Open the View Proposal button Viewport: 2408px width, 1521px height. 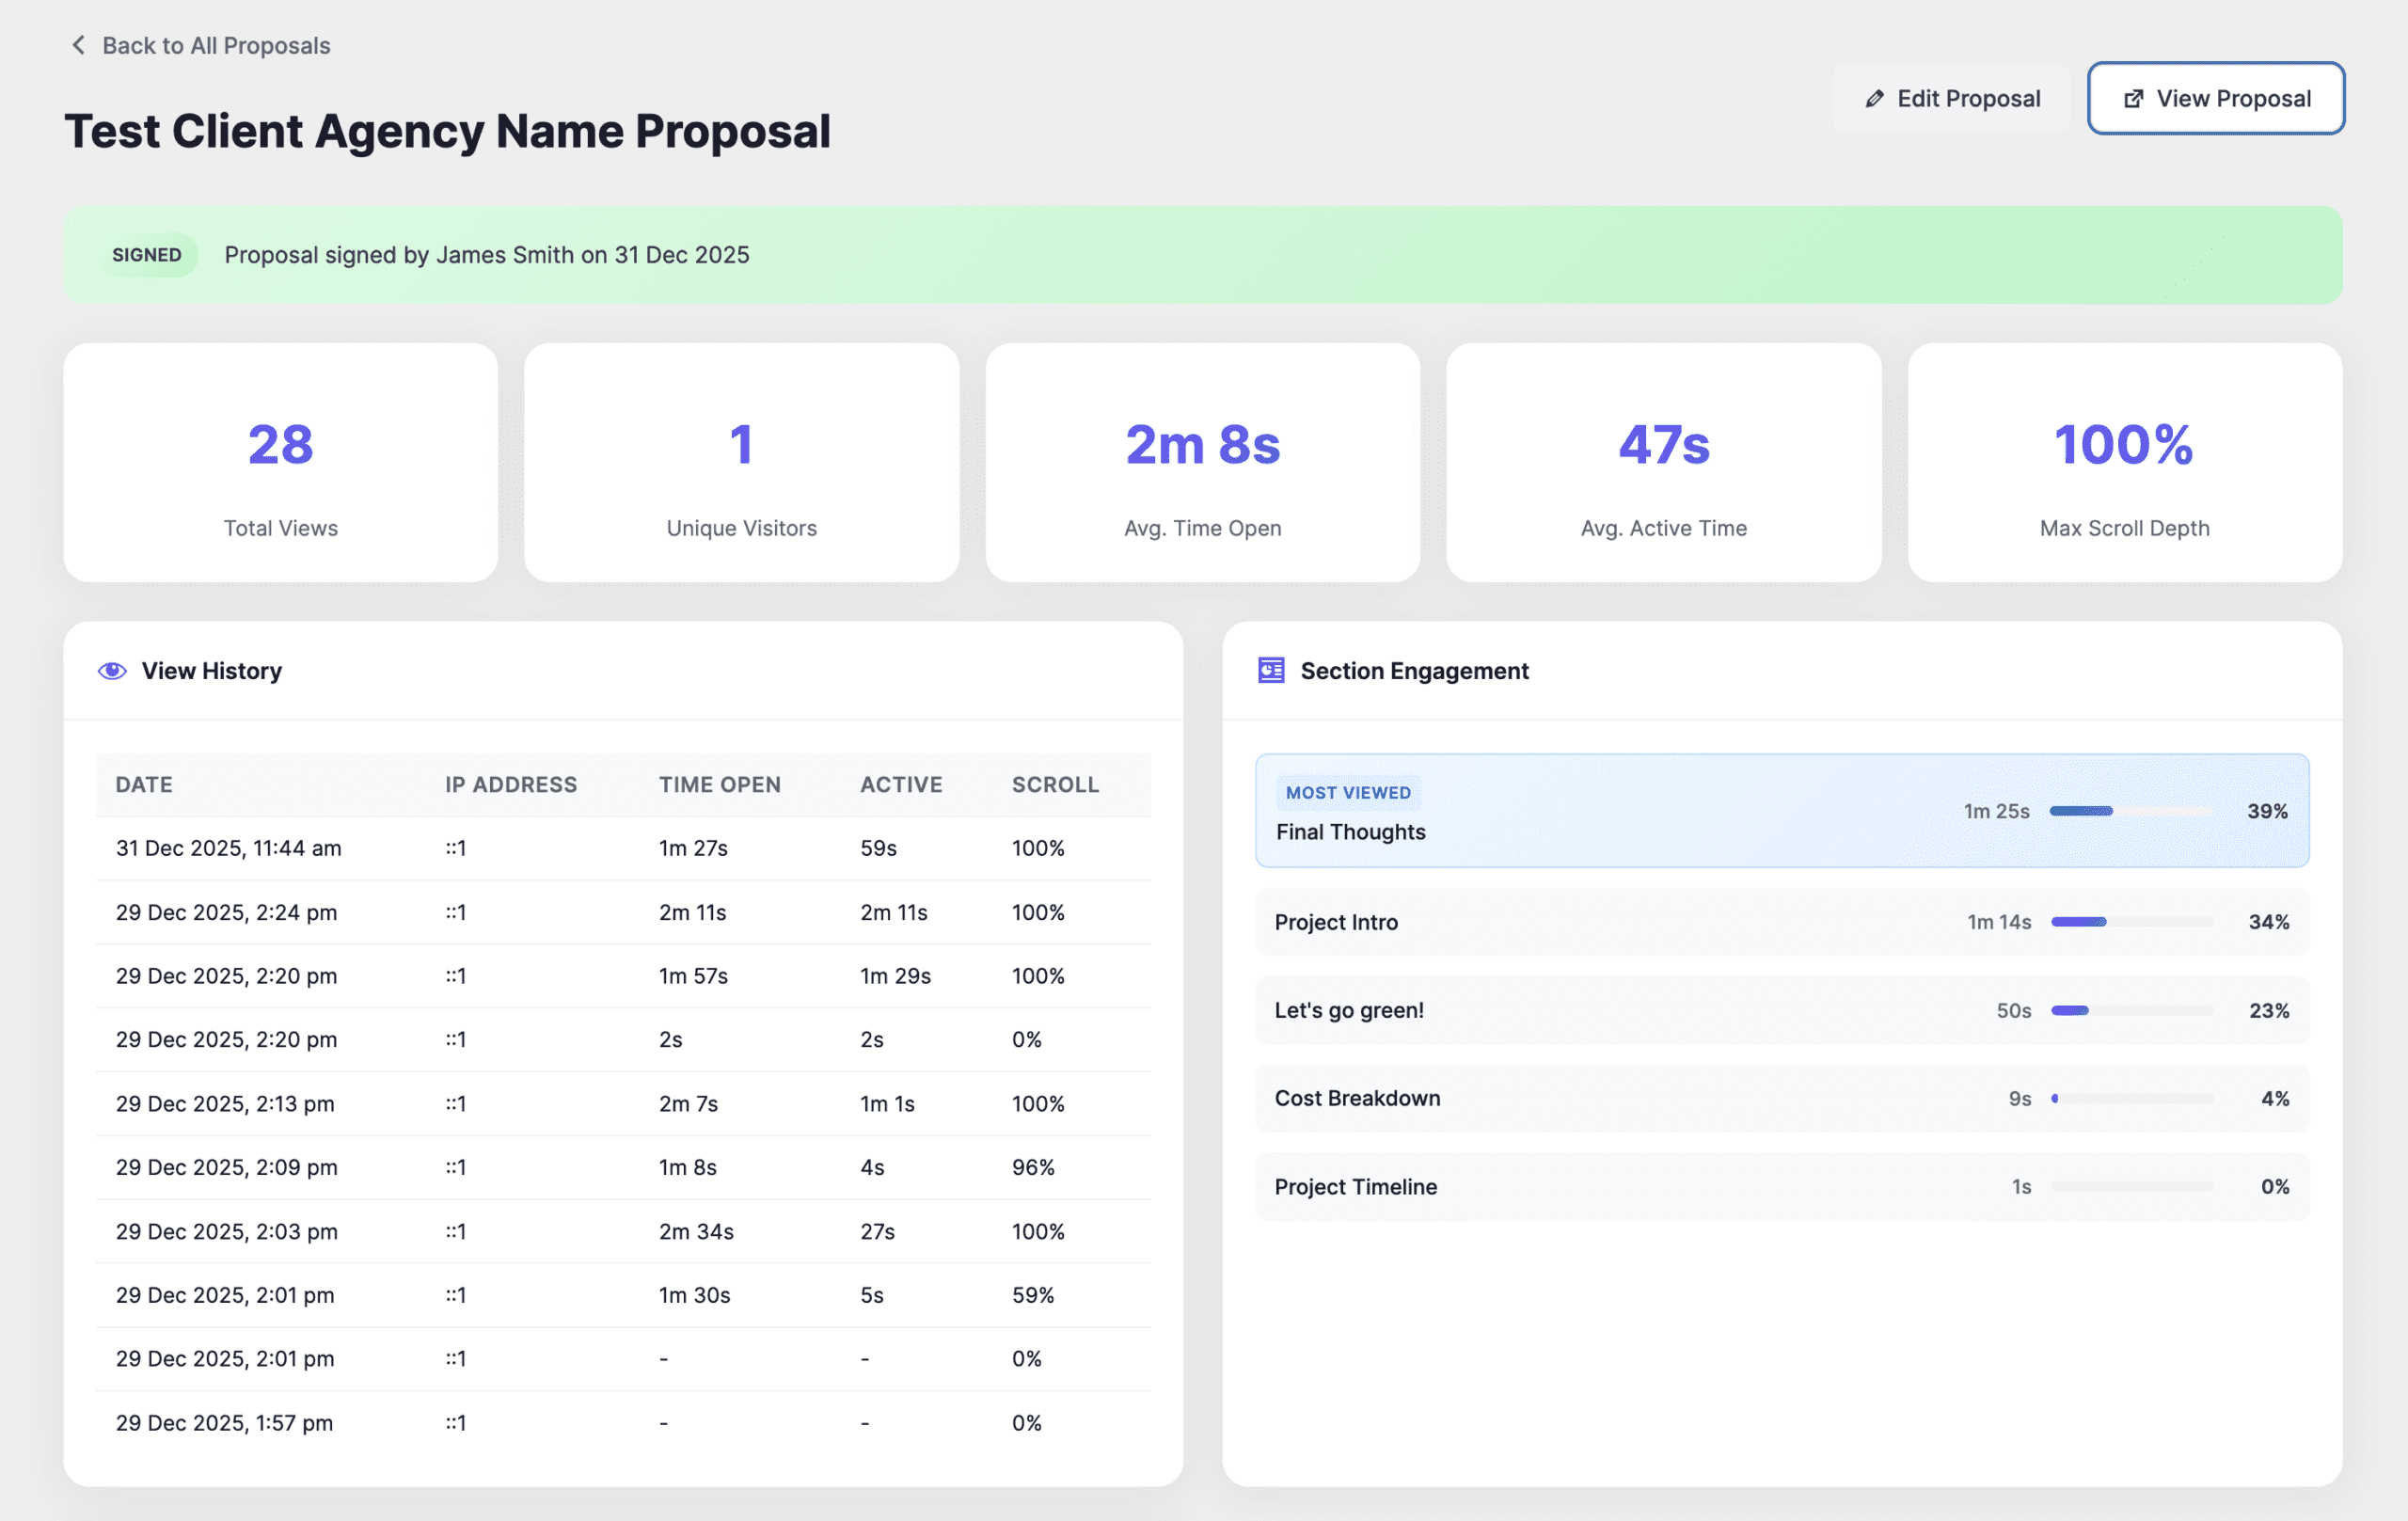coord(2215,98)
